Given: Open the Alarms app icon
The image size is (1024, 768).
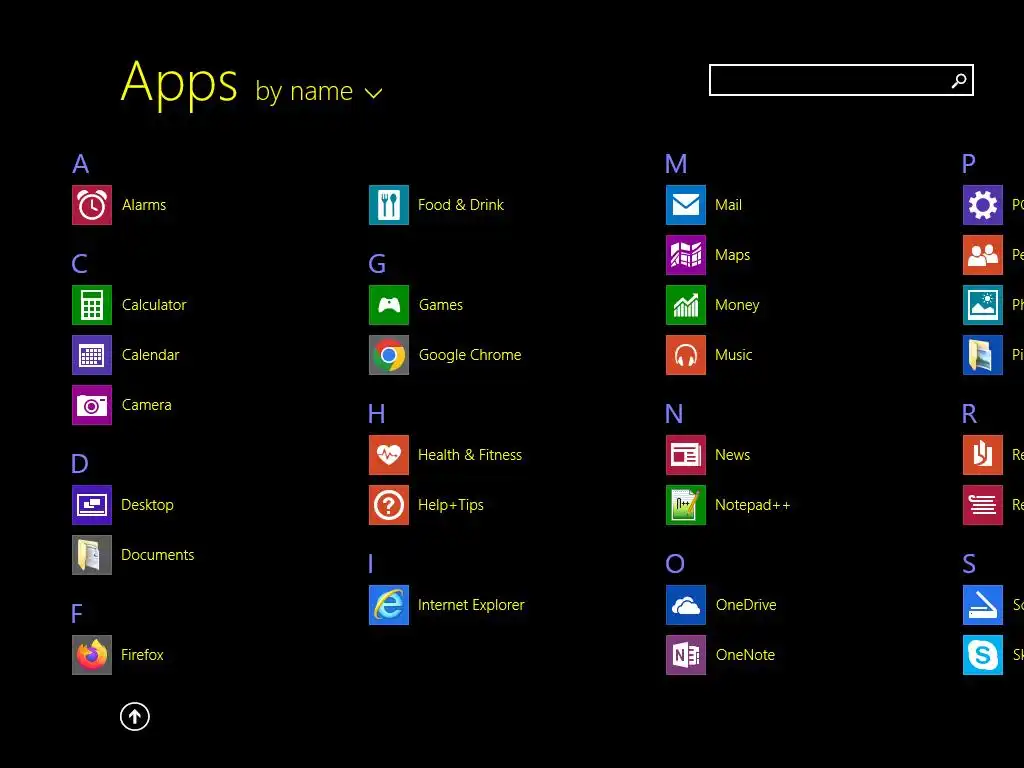Looking at the screenshot, I should coord(91,205).
